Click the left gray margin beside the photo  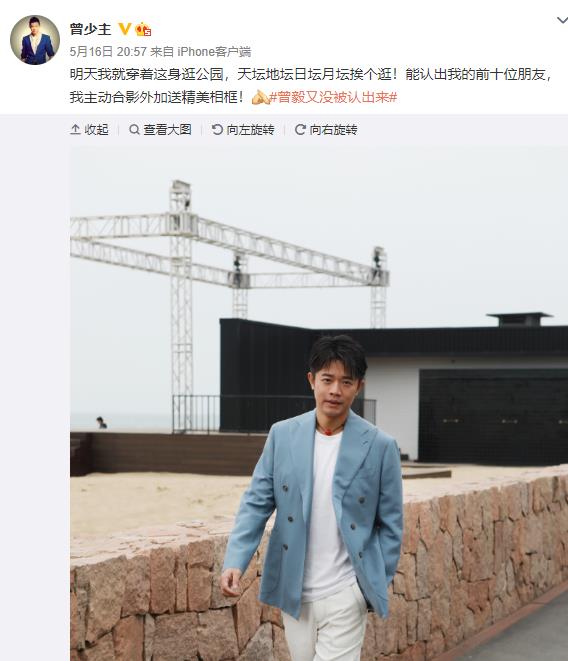coord(35,388)
